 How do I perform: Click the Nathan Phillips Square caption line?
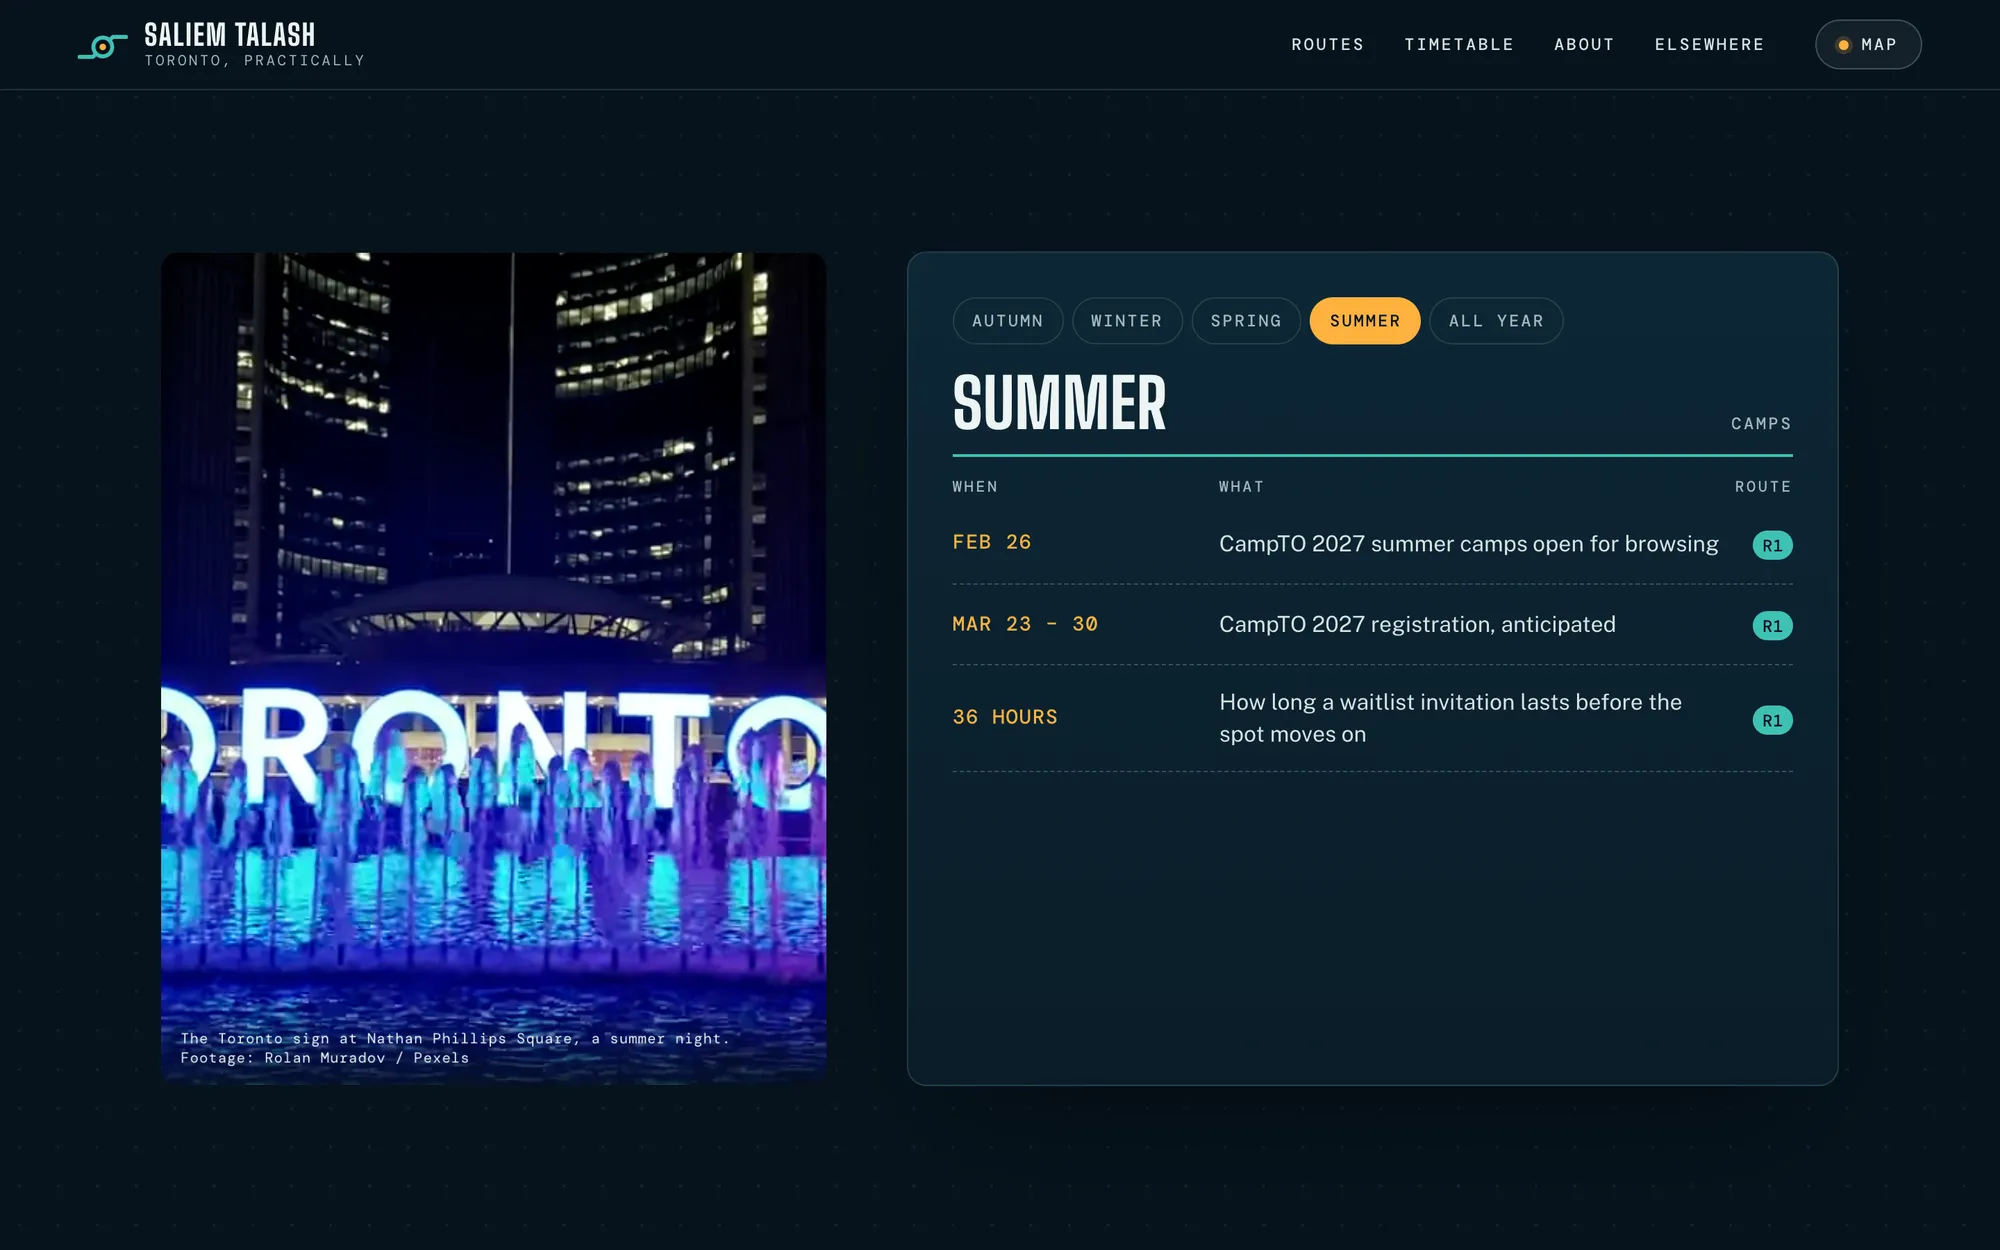[455, 1039]
